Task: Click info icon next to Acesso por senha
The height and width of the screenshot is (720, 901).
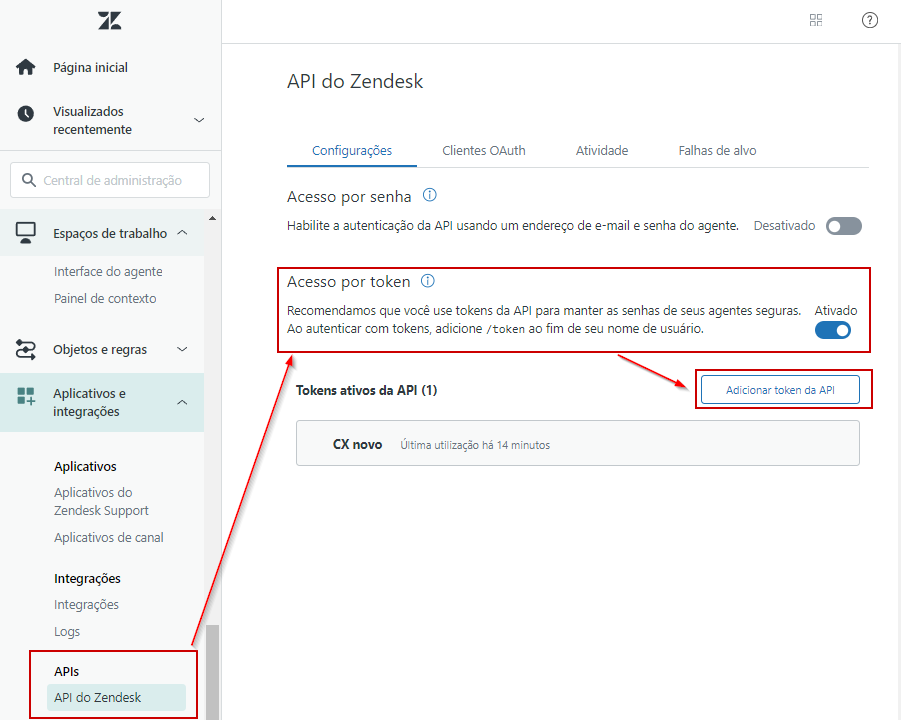Action: coord(429,195)
